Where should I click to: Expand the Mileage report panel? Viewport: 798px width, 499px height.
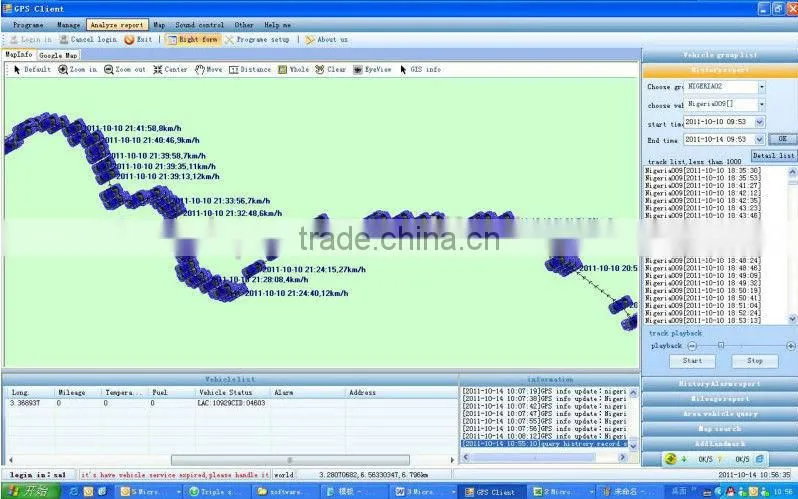(720, 399)
